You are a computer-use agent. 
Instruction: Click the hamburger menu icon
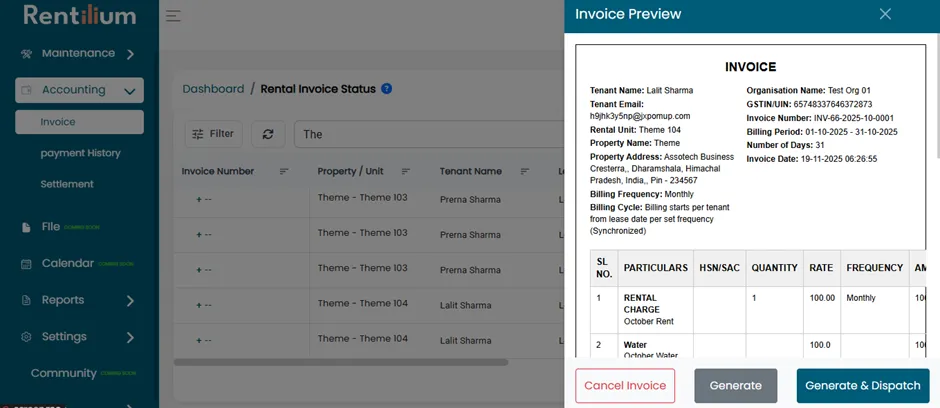[x=173, y=16]
